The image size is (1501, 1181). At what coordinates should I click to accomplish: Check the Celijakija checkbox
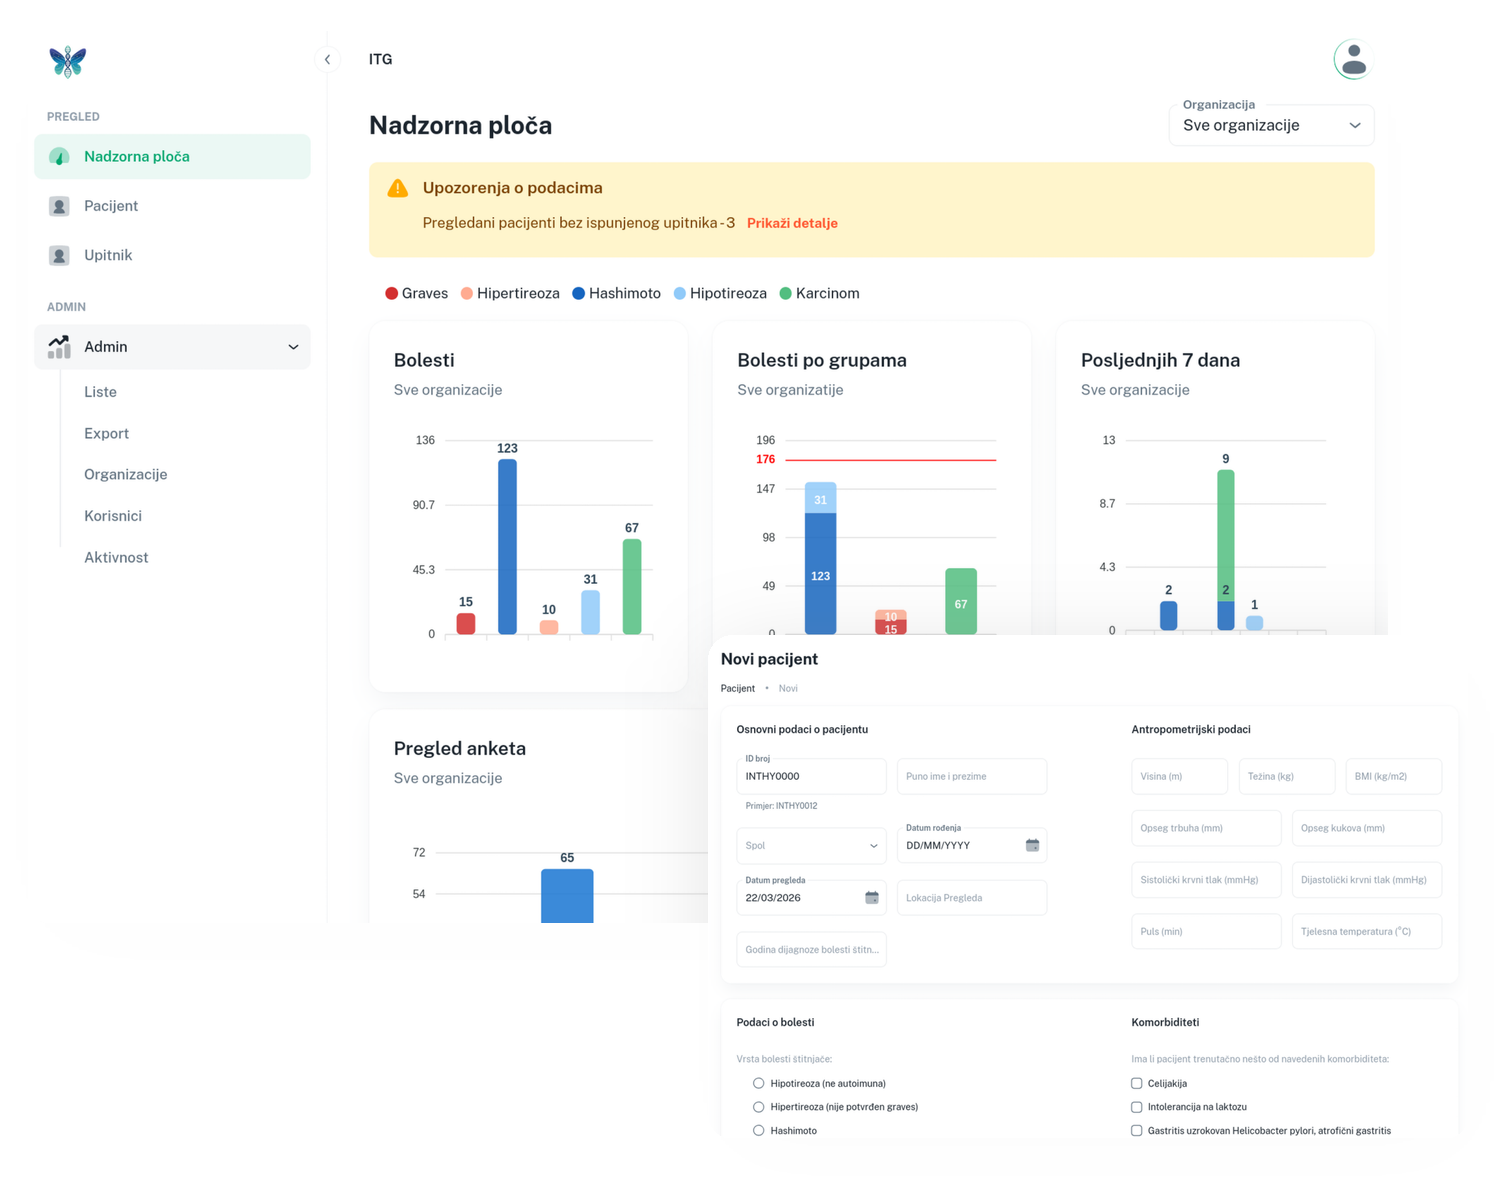coord(1136,1083)
